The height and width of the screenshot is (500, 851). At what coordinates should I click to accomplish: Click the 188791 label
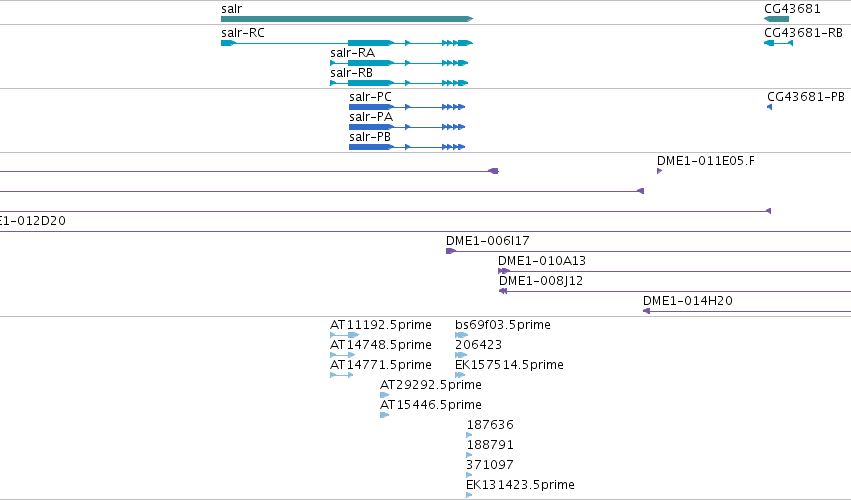(x=490, y=445)
